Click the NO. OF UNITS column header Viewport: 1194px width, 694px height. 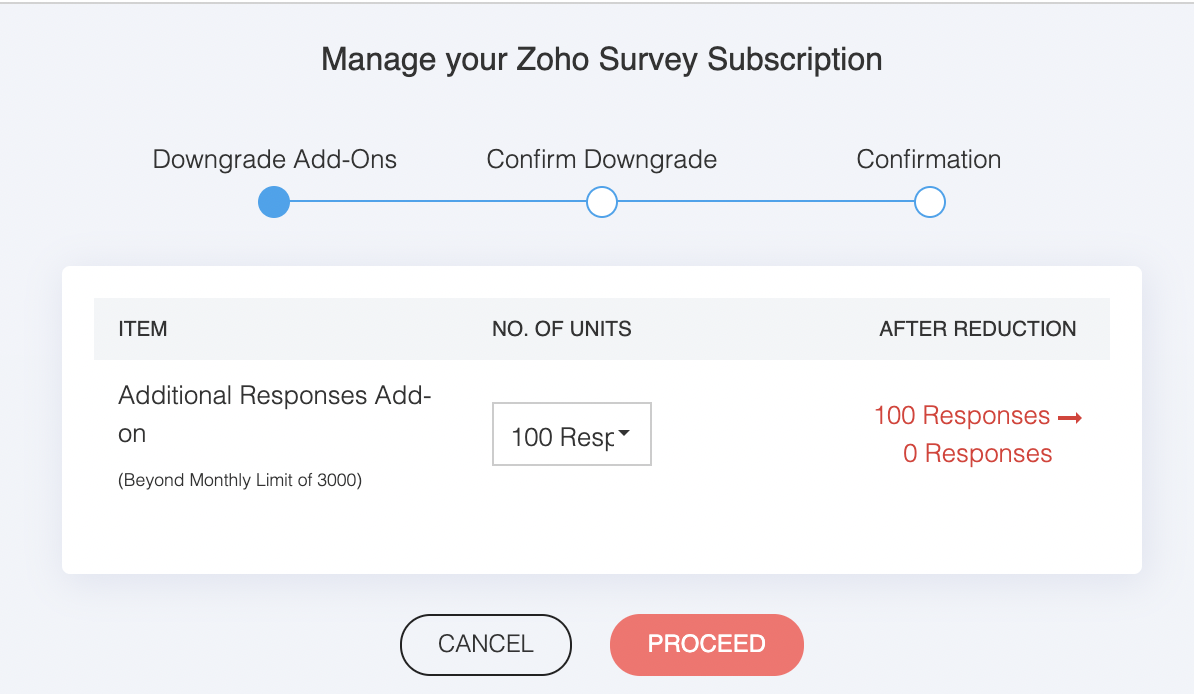pos(561,329)
